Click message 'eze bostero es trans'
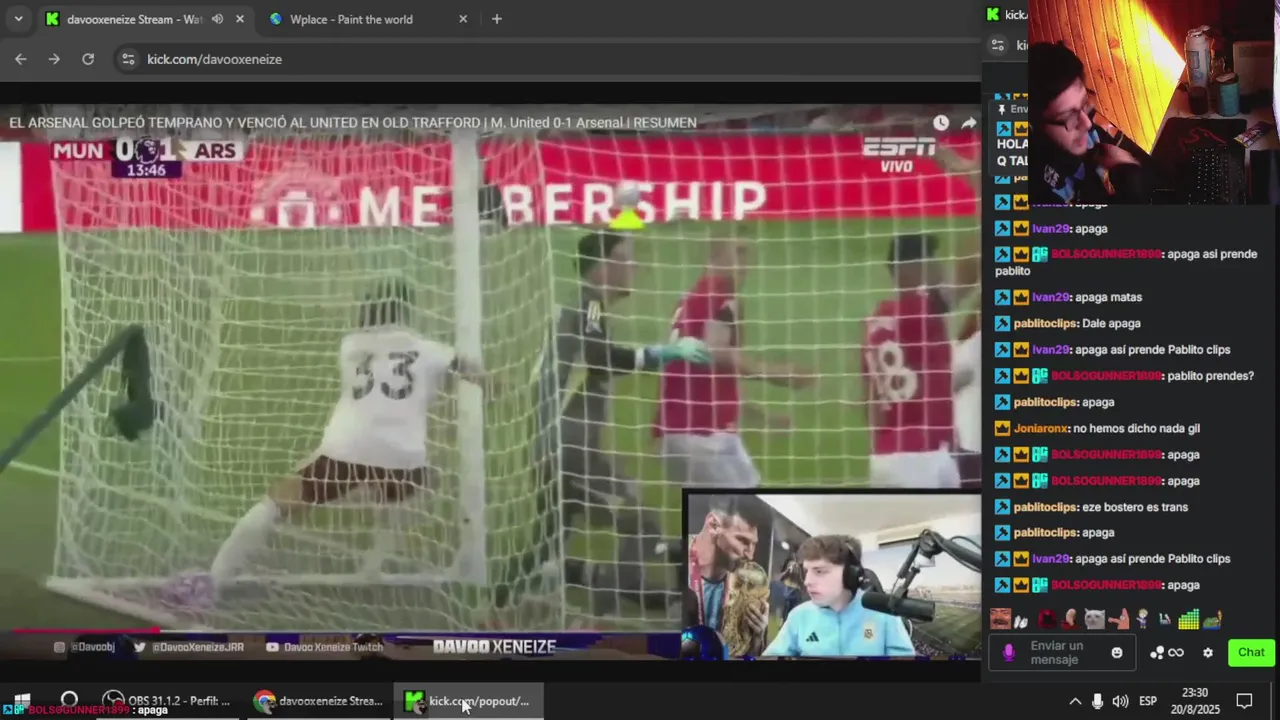The height and width of the screenshot is (720, 1280). (x=1135, y=507)
